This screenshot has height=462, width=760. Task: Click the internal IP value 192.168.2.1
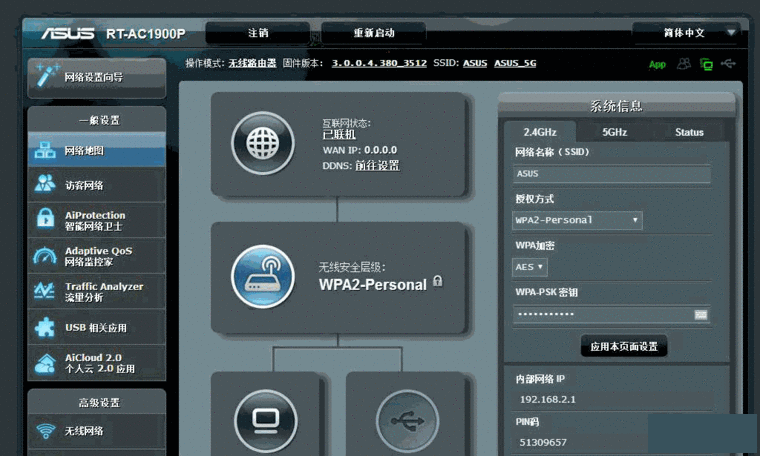coord(548,399)
